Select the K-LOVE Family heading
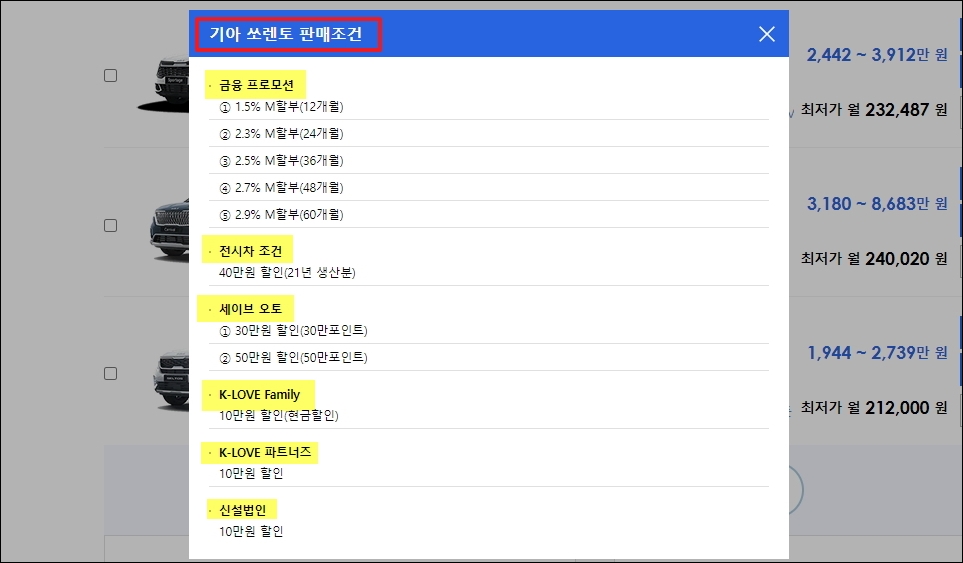 click(x=259, y=395)
